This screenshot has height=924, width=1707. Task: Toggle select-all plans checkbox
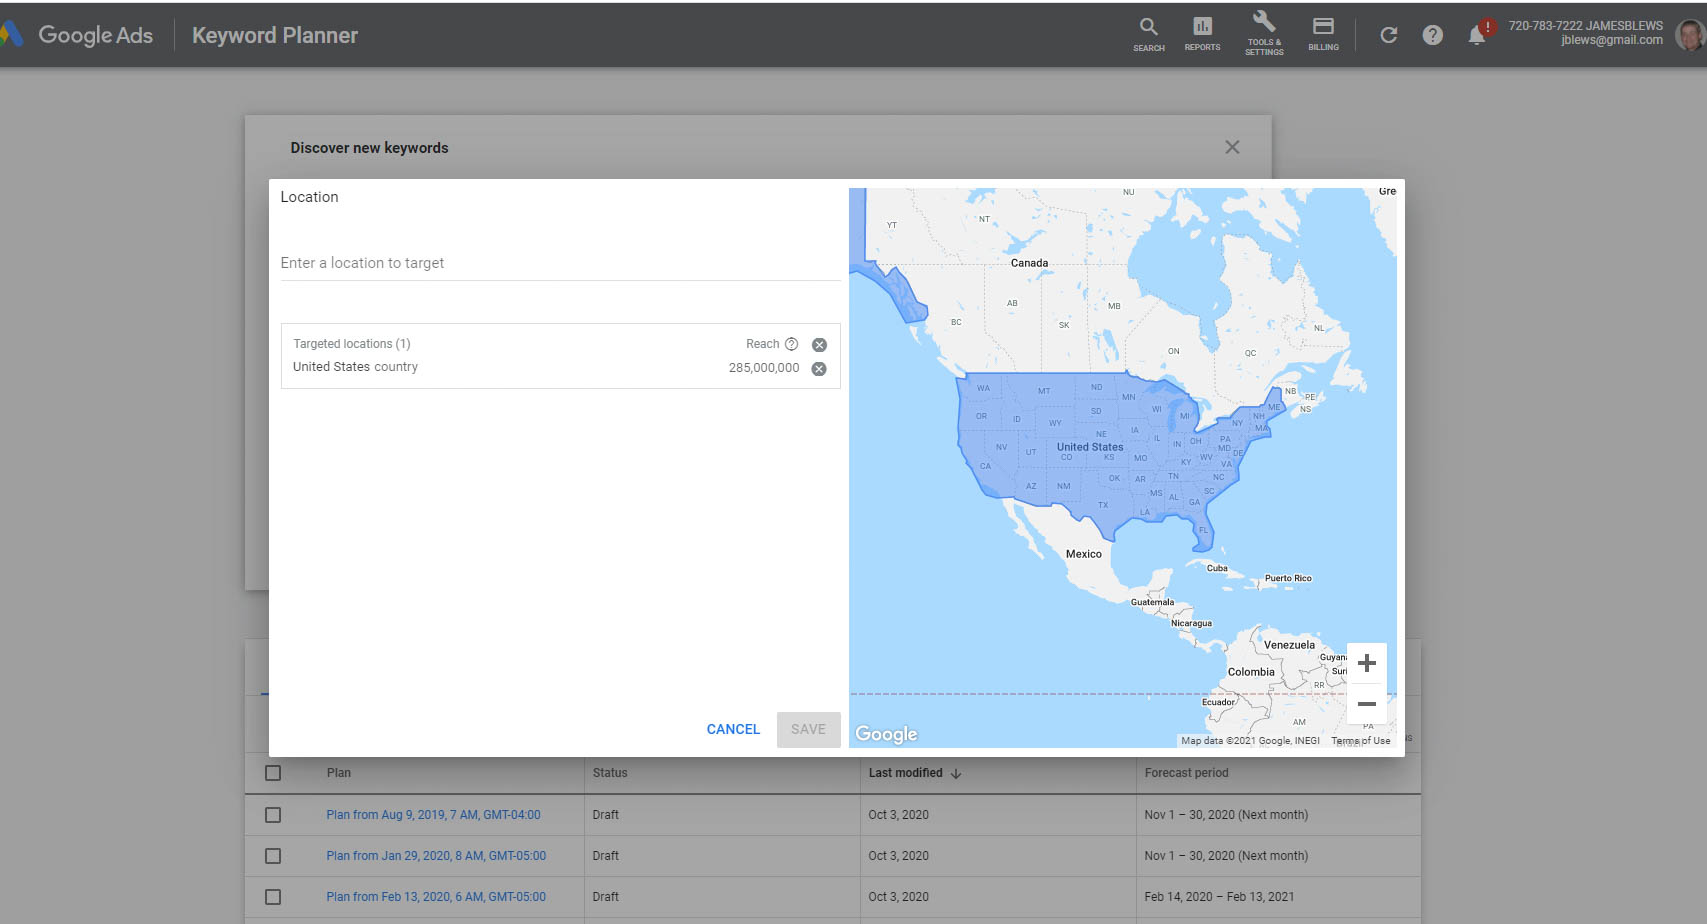273,773
